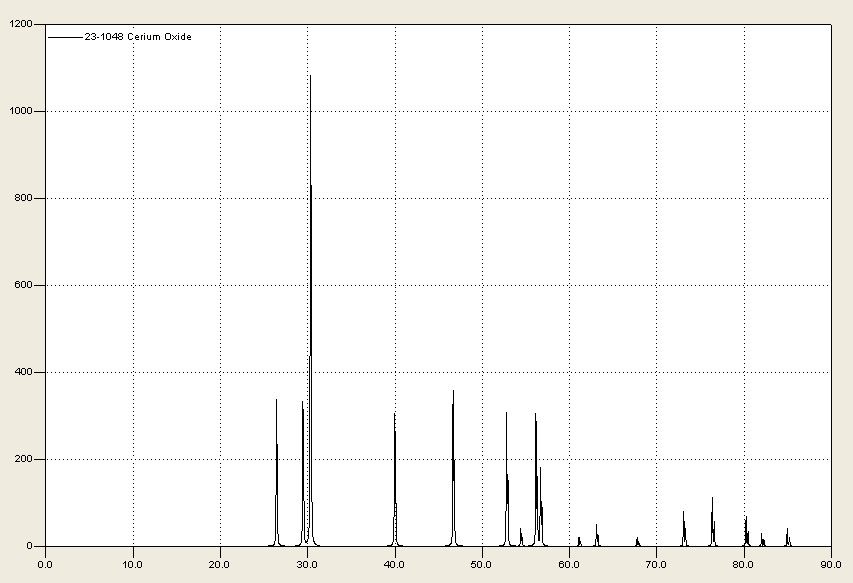Select the peak near 76 degrees
Screen dimensions: 853x583
[713, 522]
